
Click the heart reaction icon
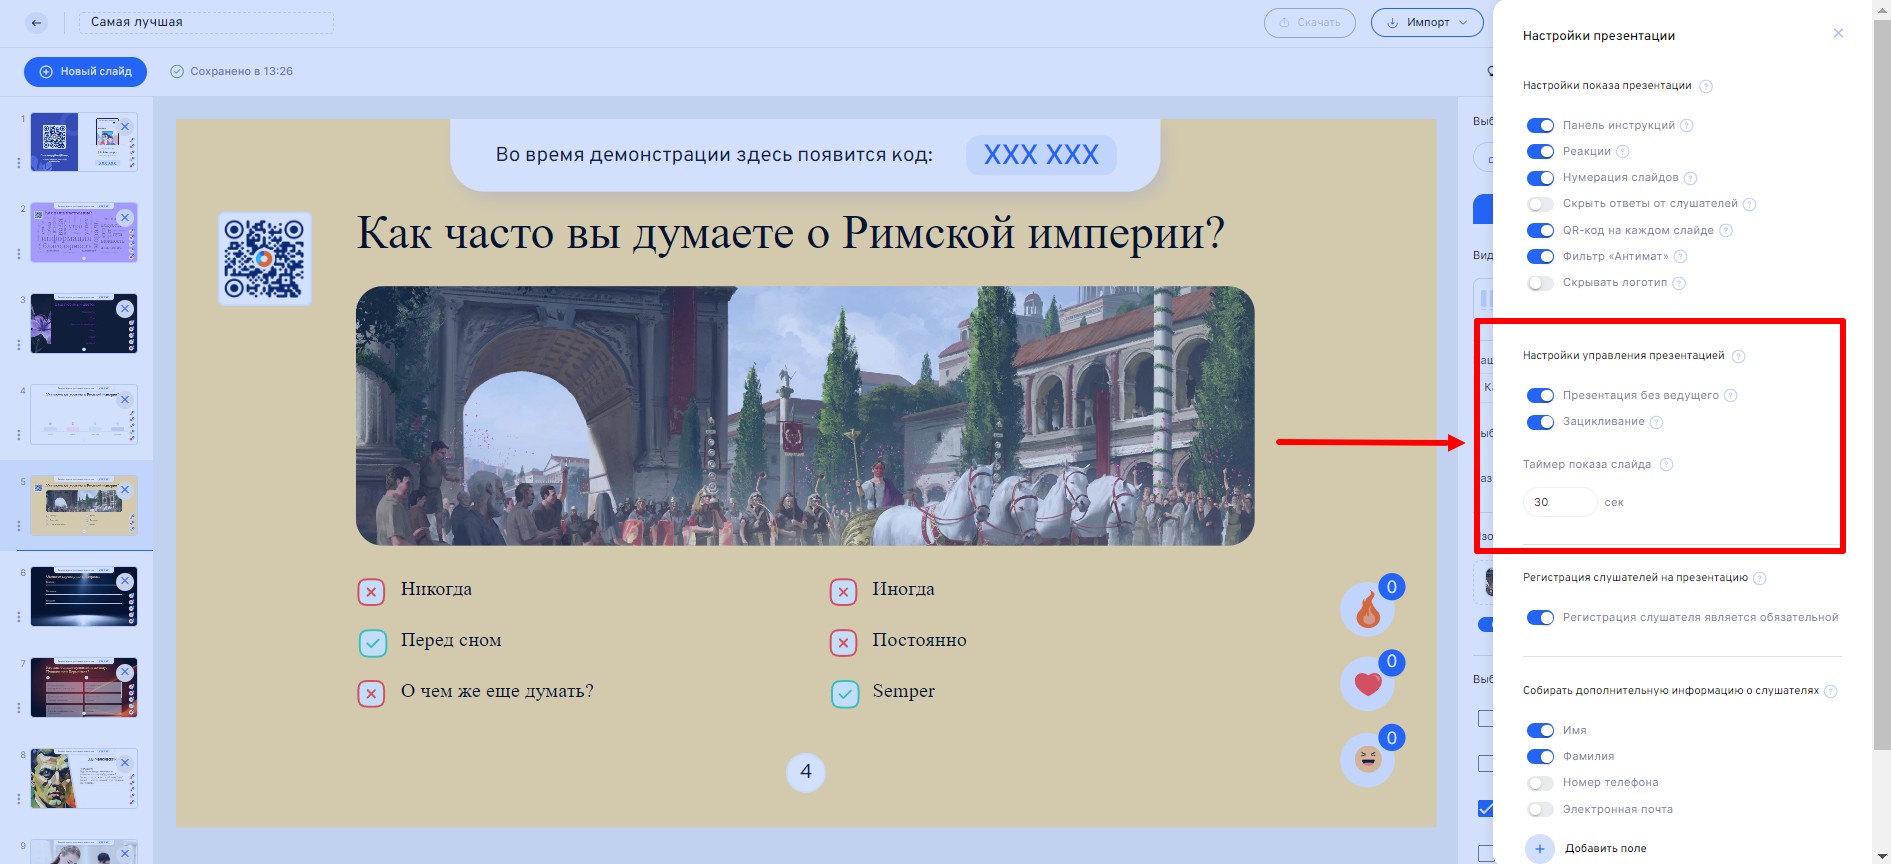point(1367,684)
